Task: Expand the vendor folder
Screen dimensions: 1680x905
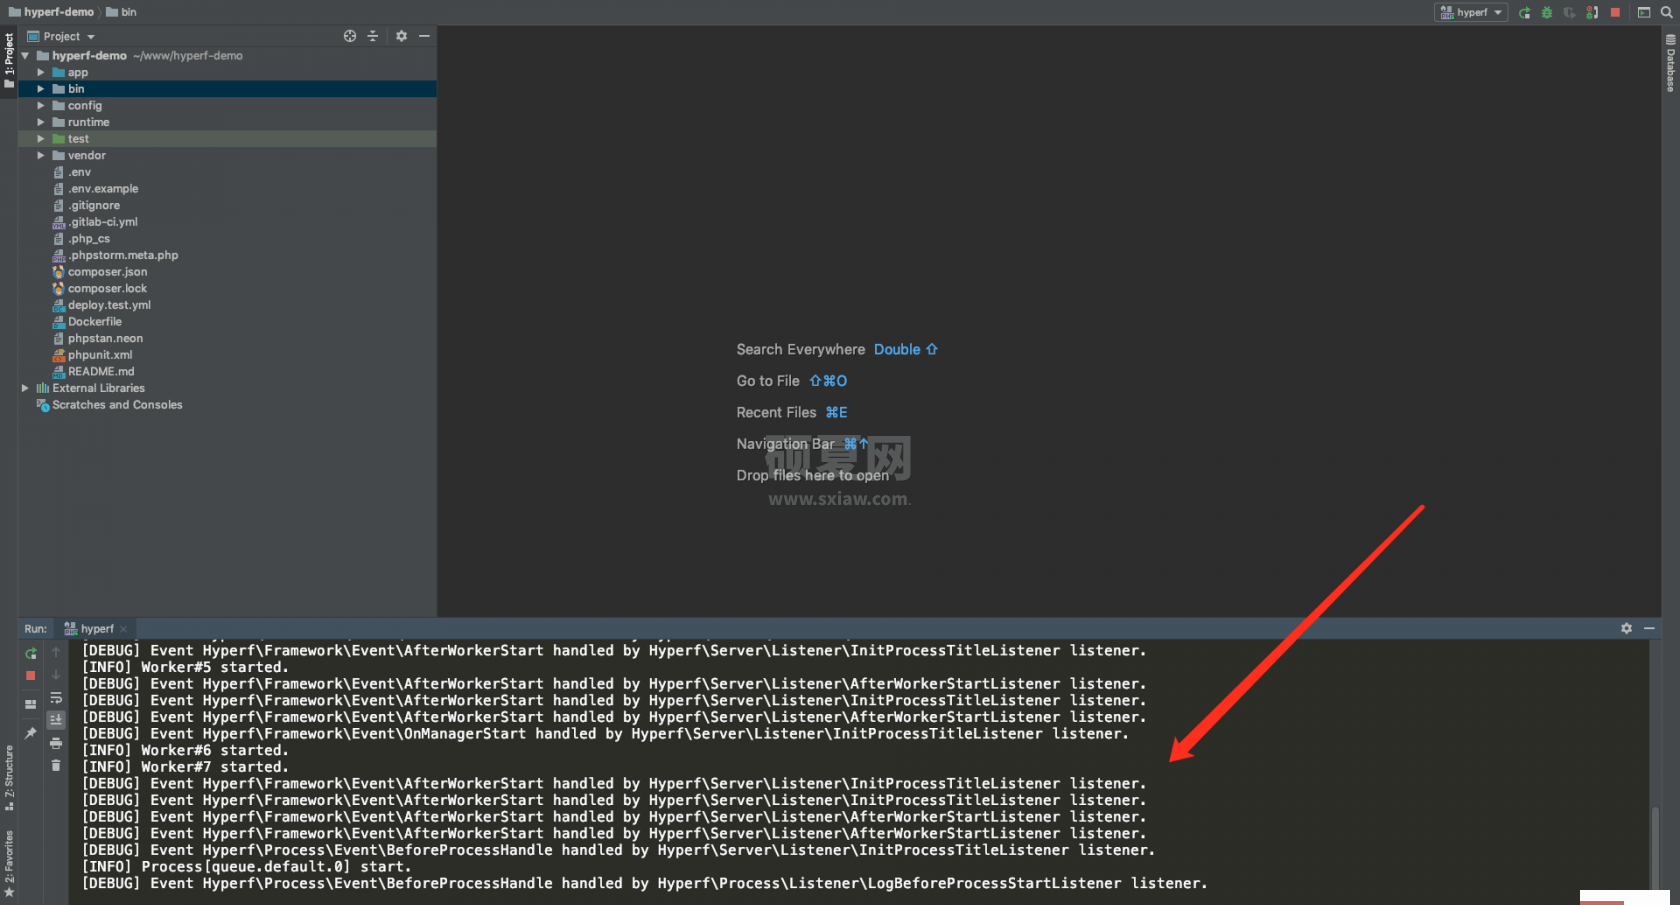Action: point(41,156)
